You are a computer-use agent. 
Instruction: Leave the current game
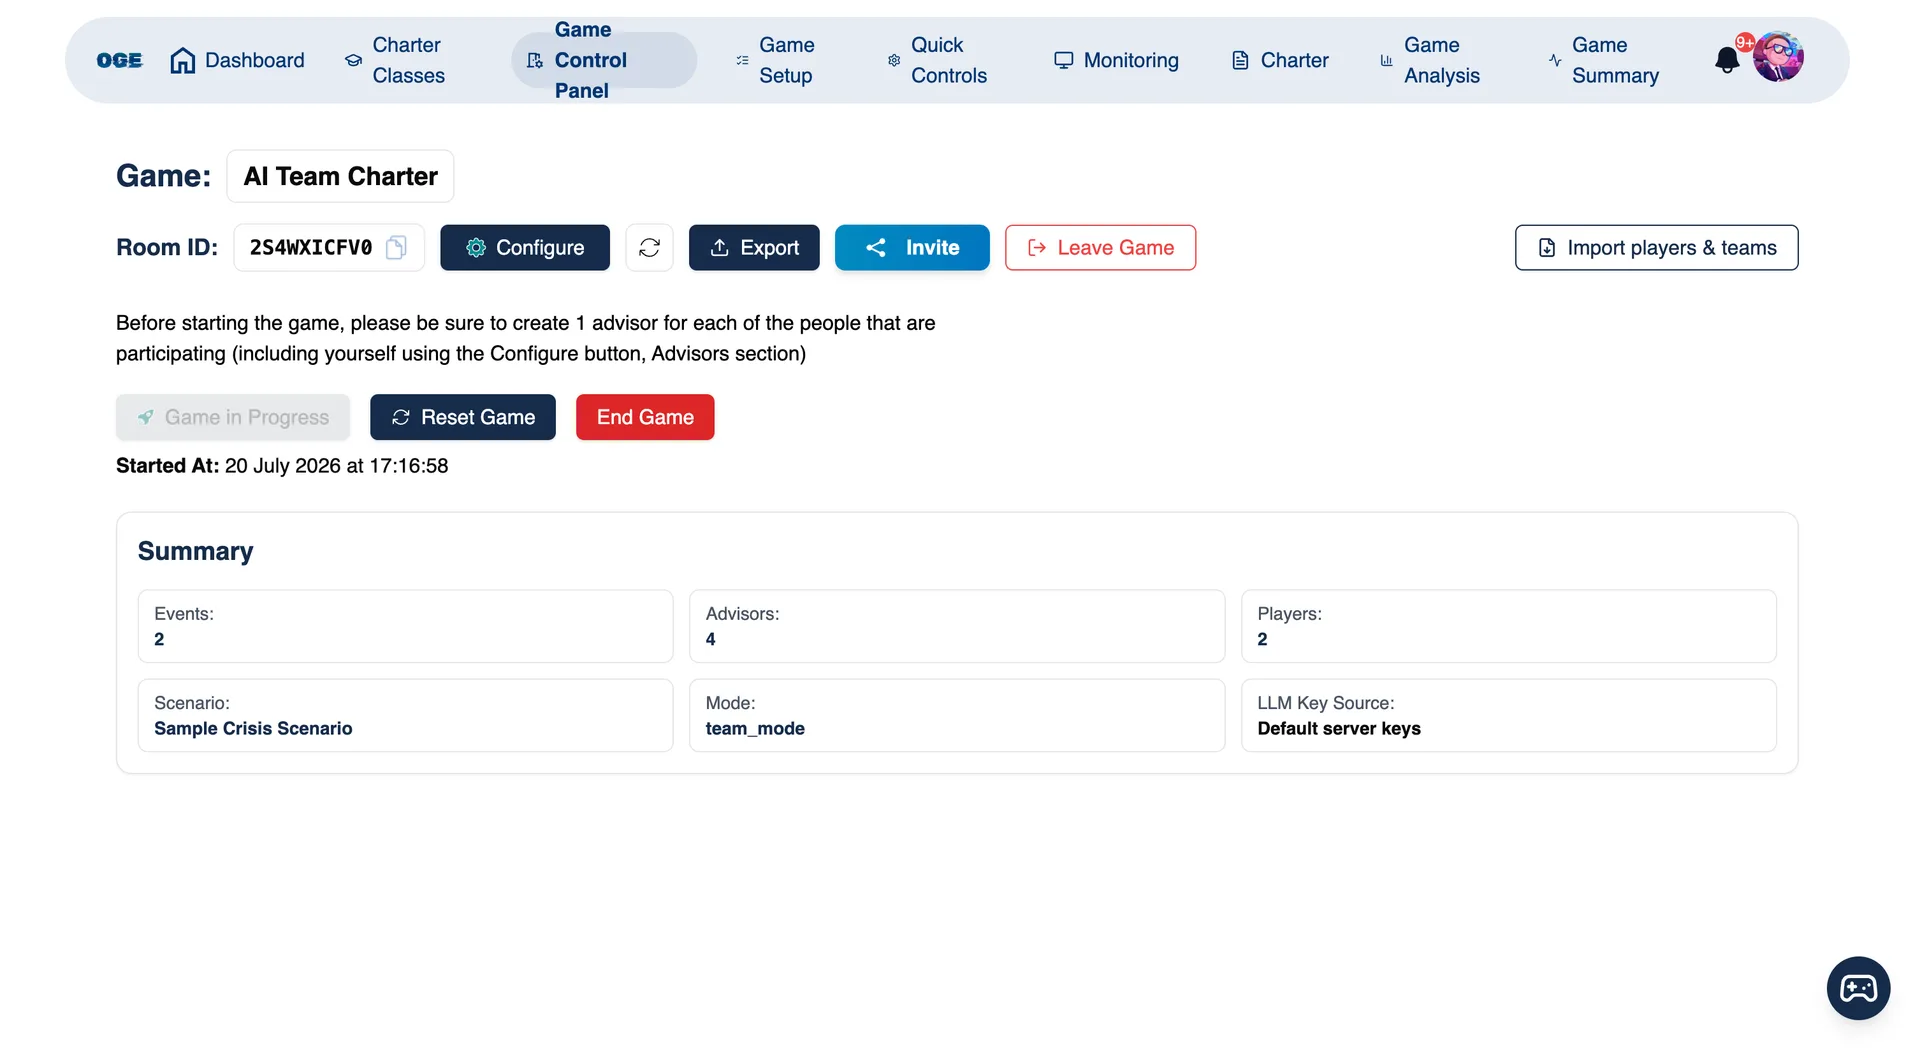[x=1100, y=247]
